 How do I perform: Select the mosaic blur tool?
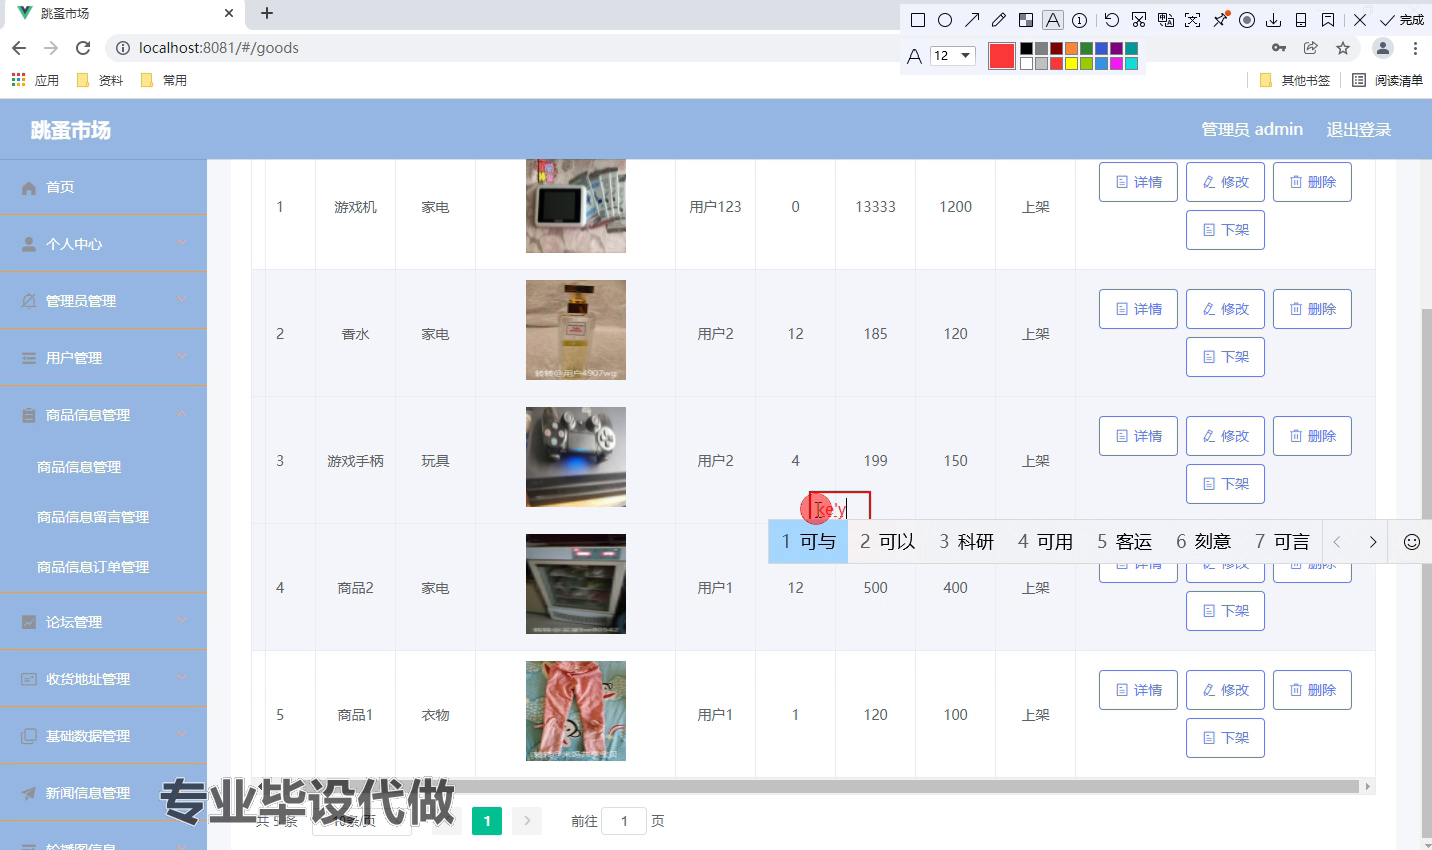(1026, 20)
